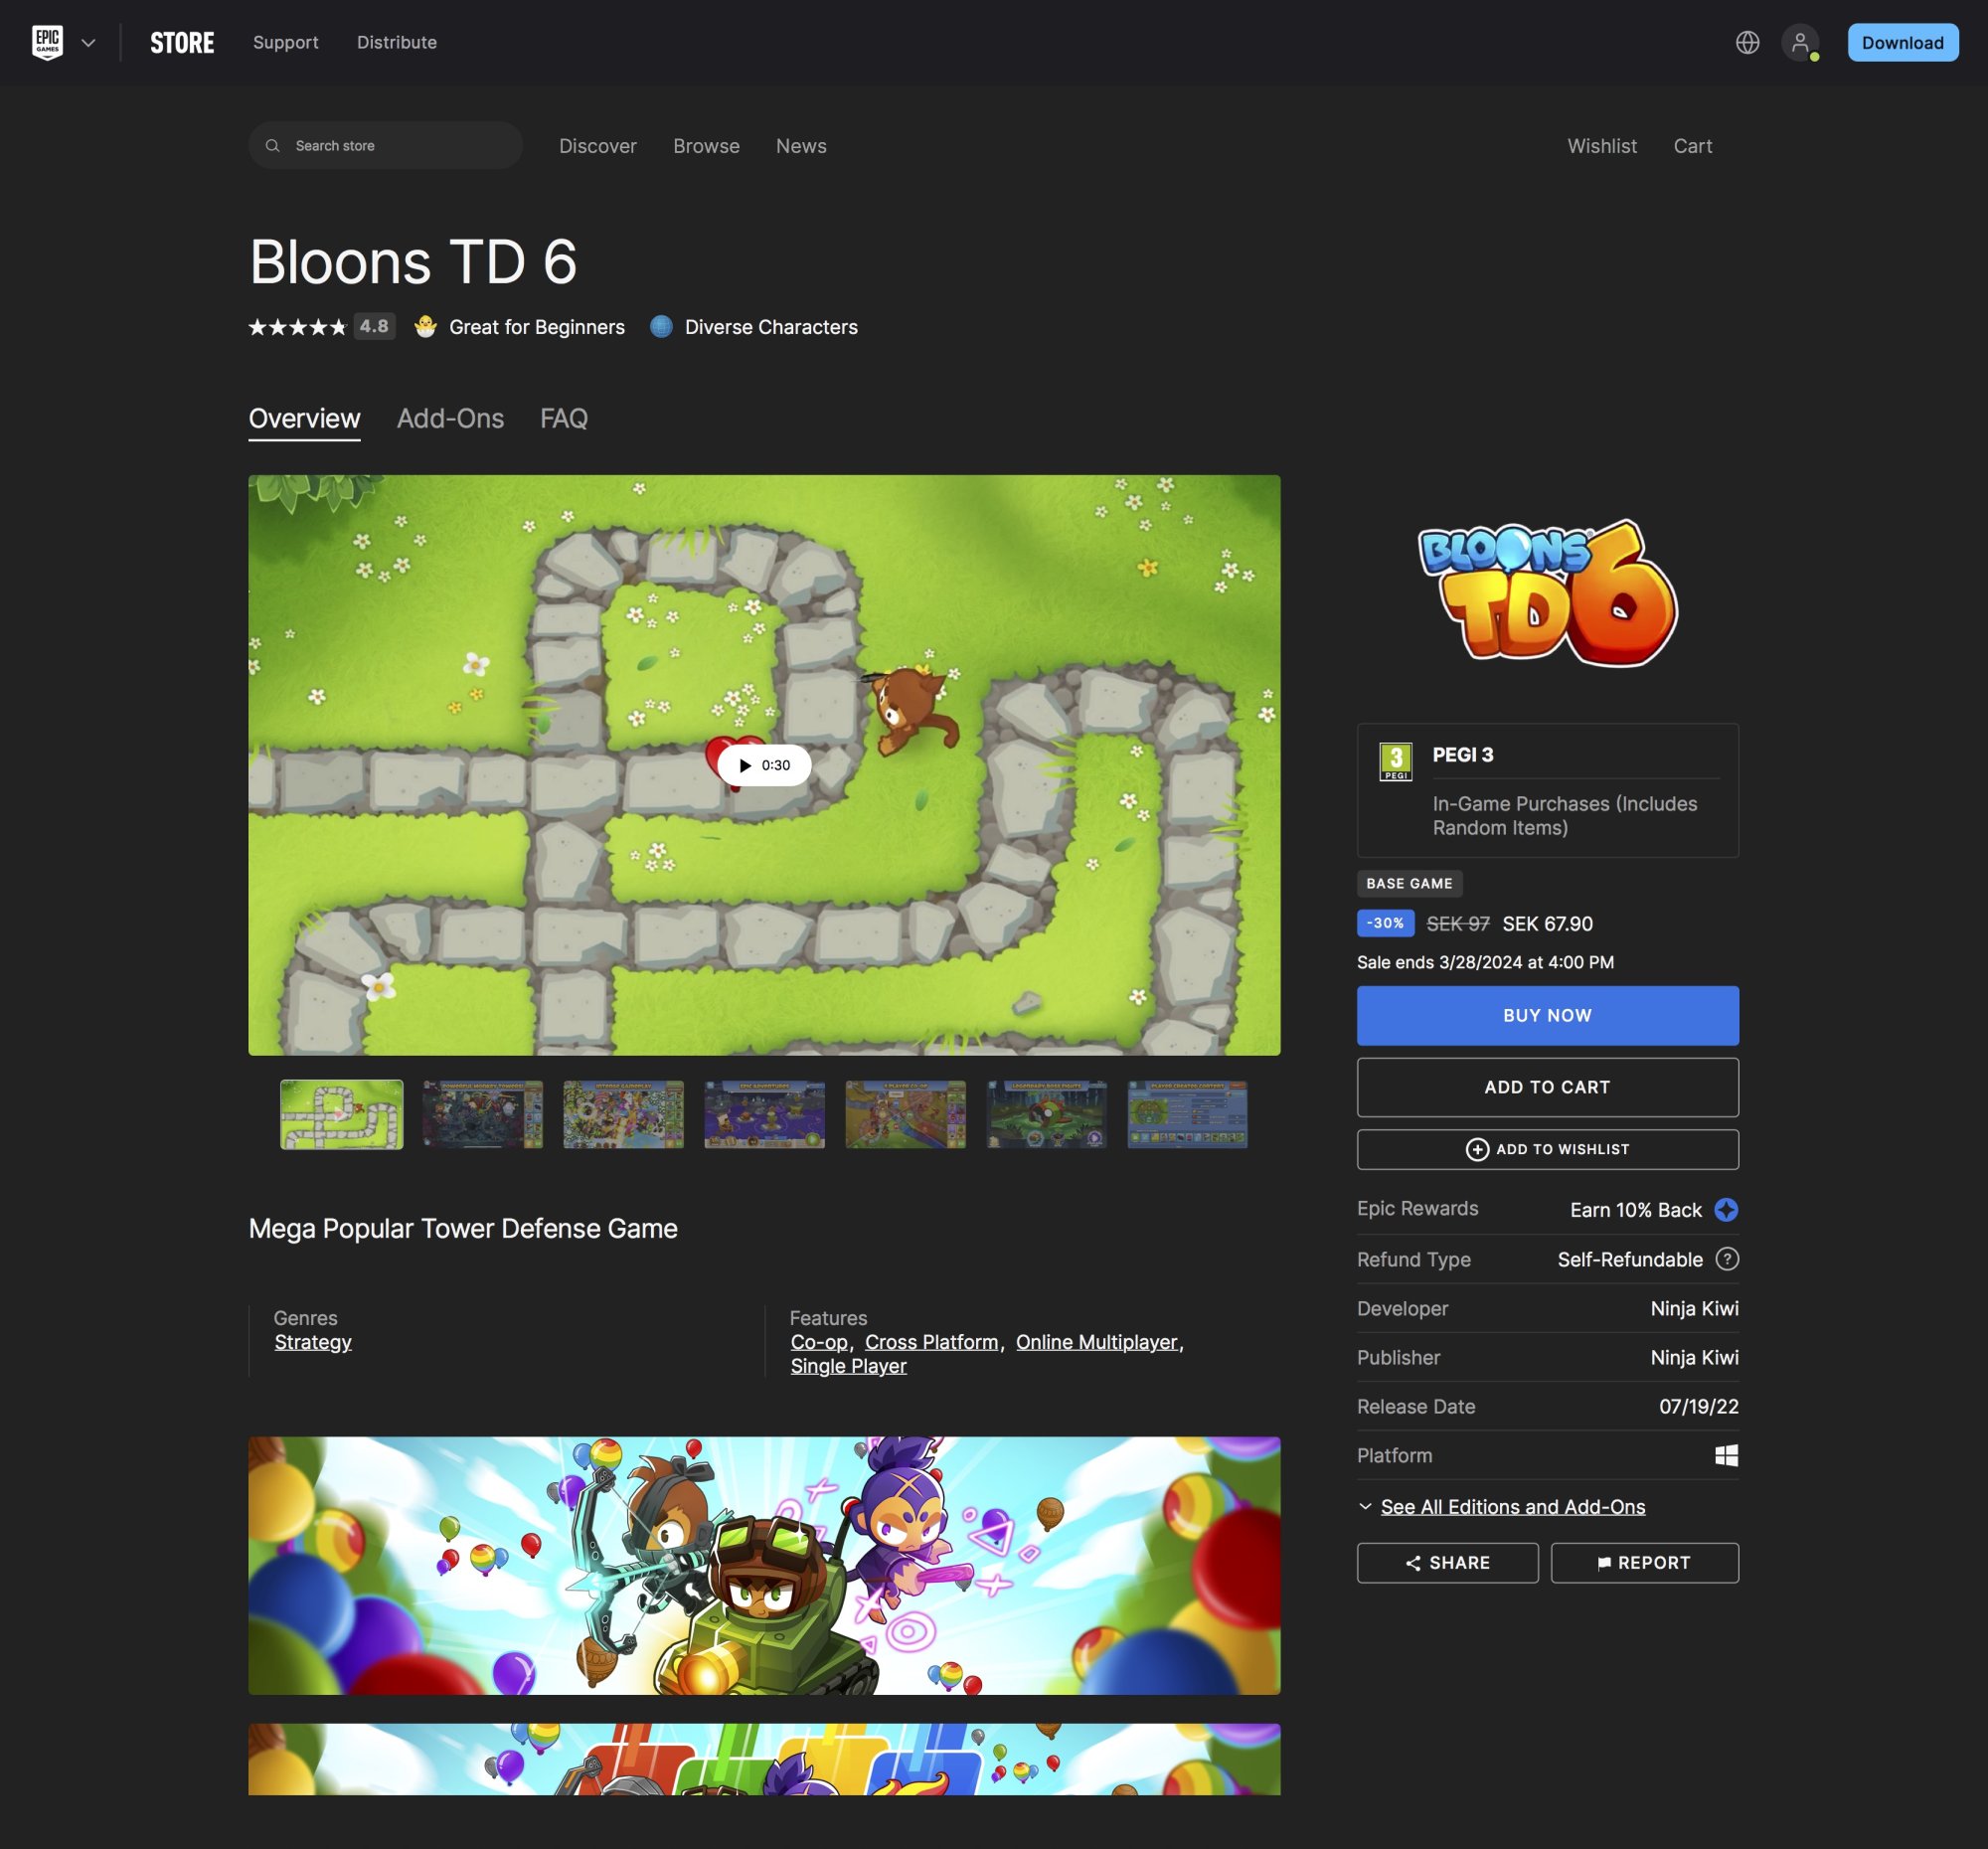Screen dimensions: 1988x1849
Task: Add the game to wishlist
Action: (x=1547, y=1149)
